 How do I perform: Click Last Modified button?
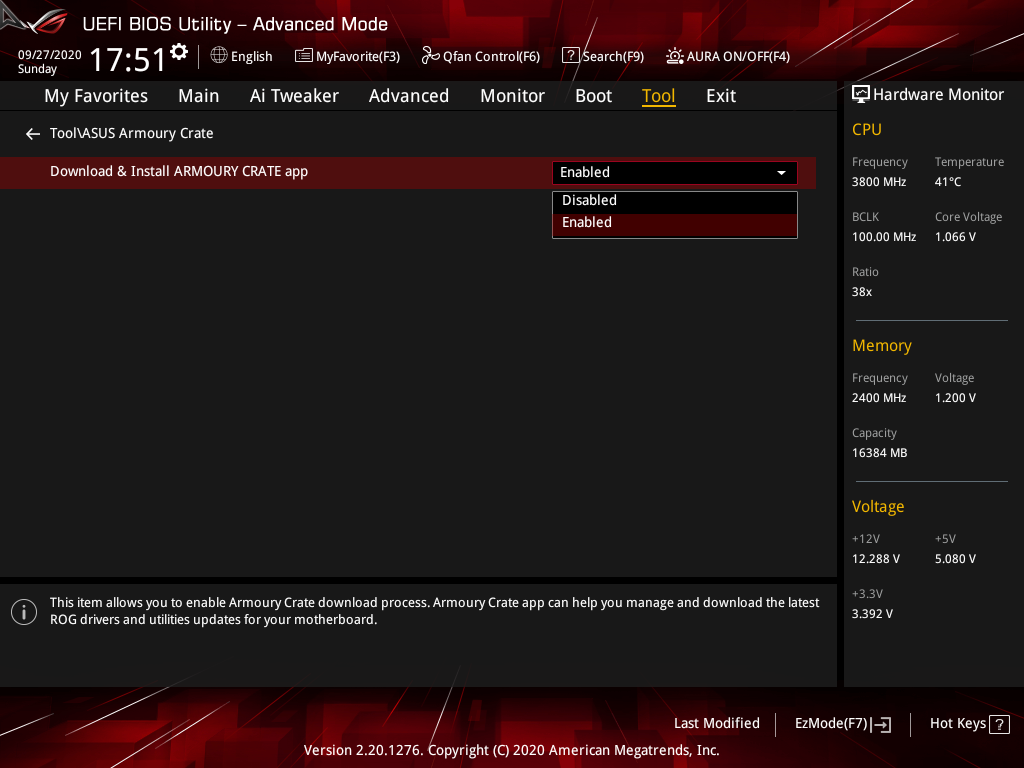[716, 724]
